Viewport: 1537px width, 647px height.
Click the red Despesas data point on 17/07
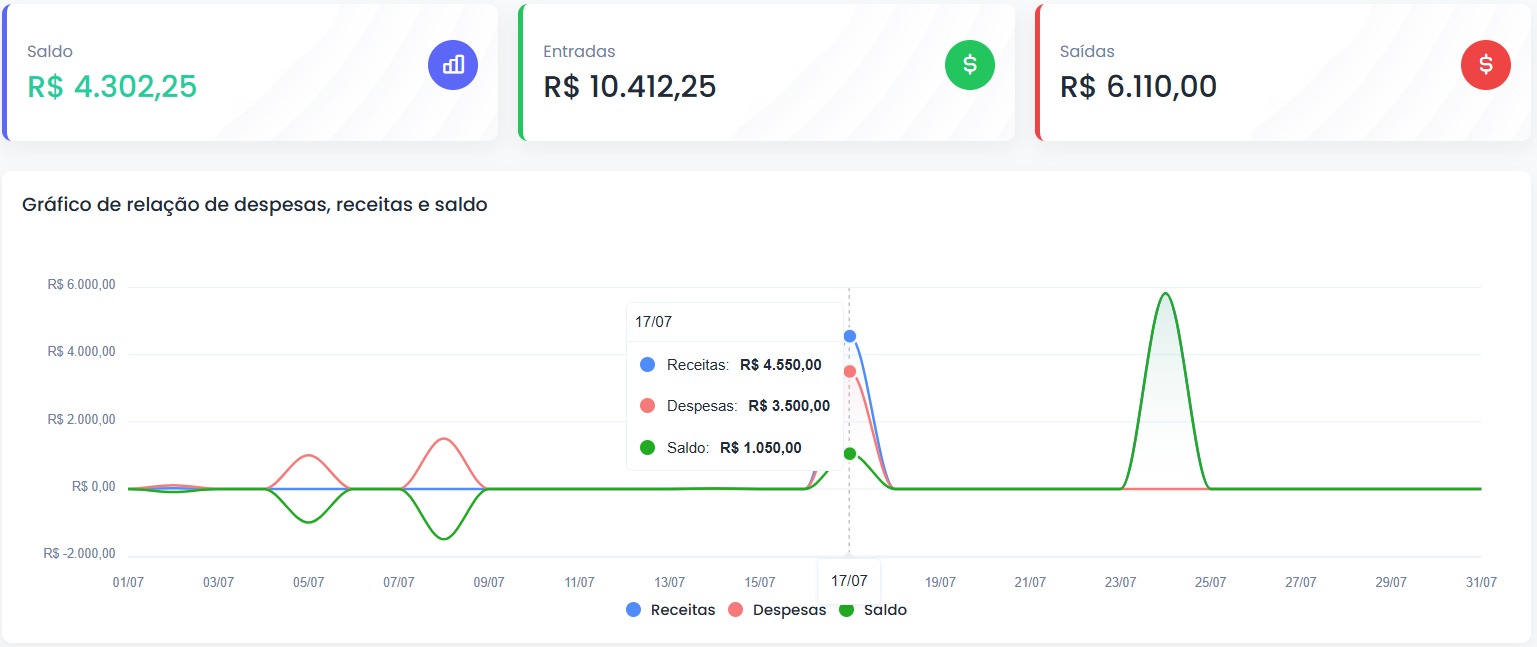click(850, 371)
